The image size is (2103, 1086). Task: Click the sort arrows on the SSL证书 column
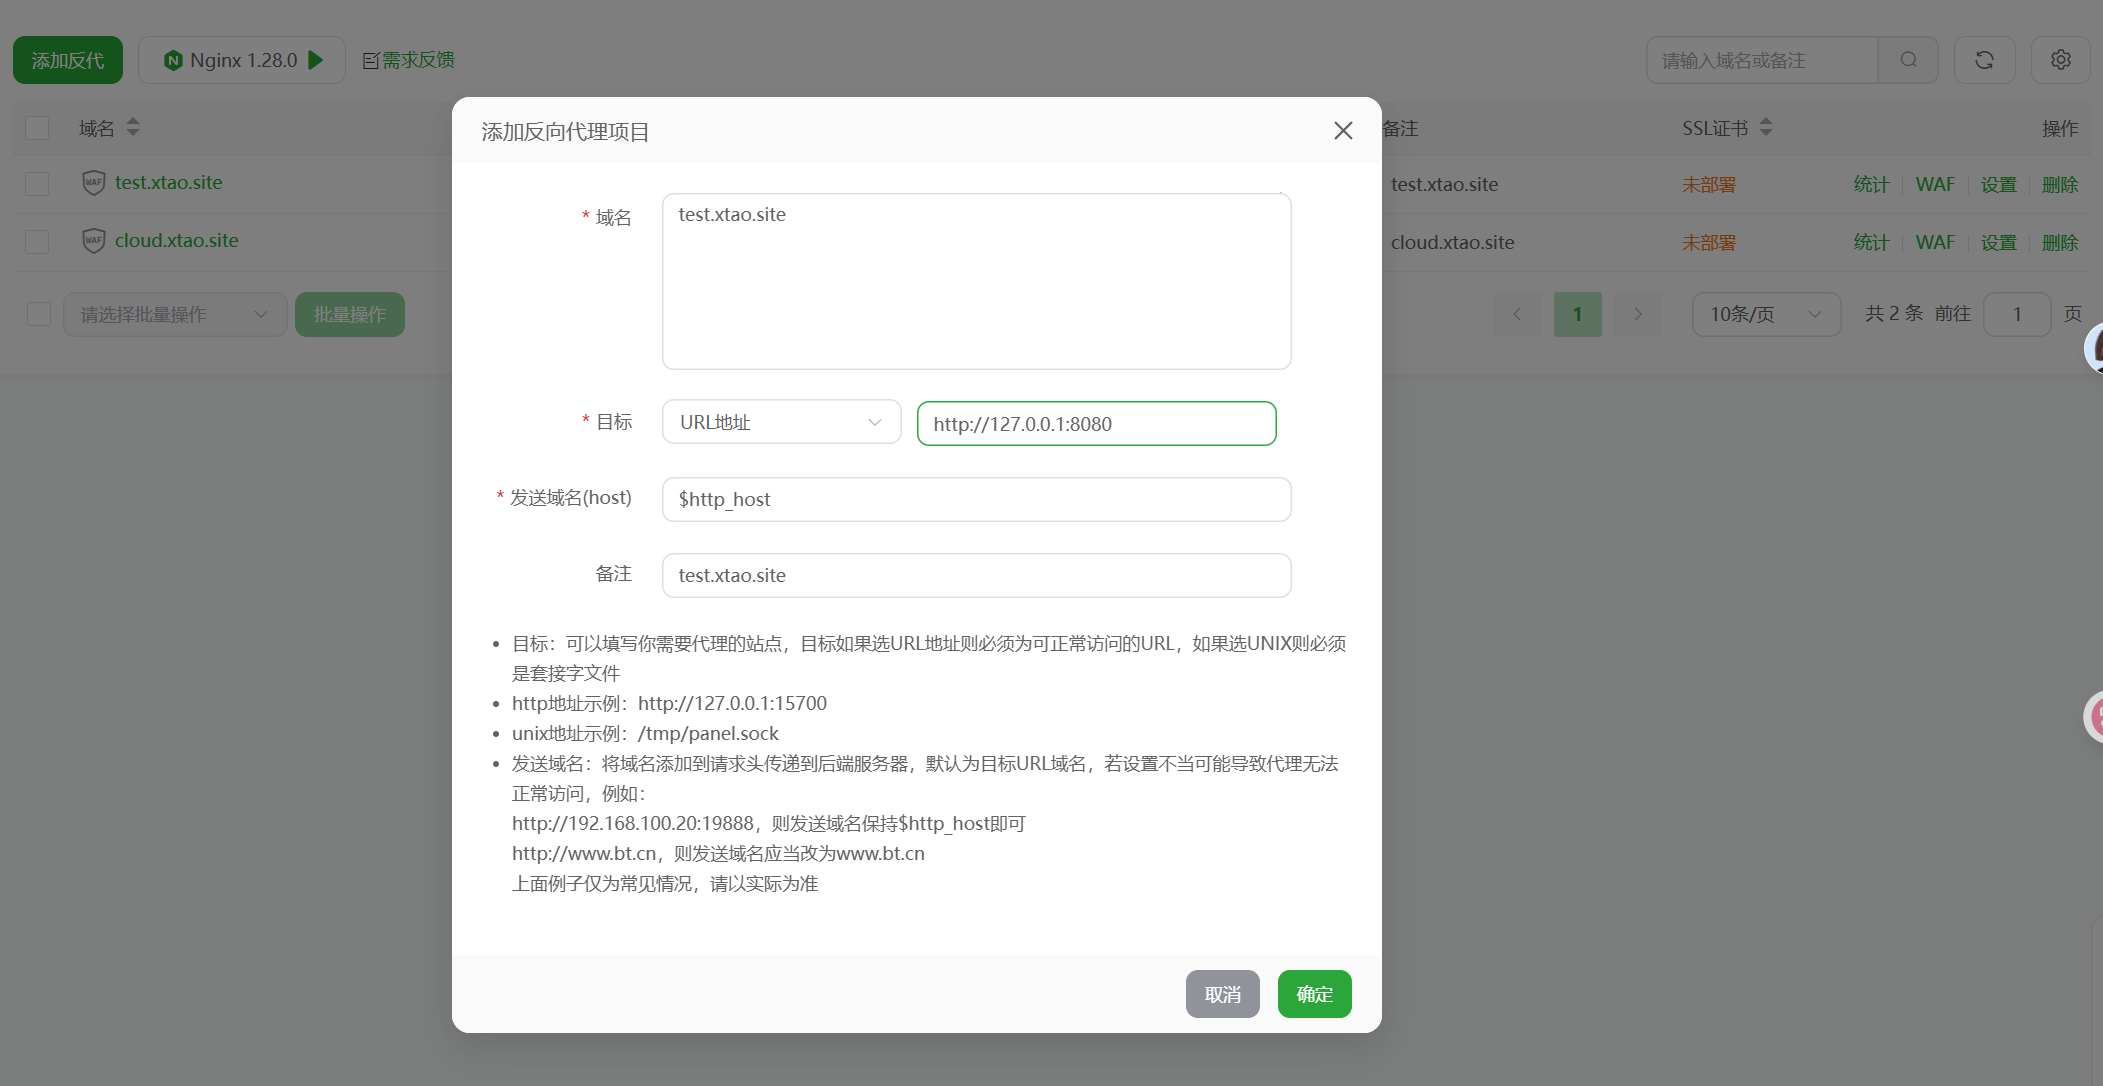pos(1766,127)
